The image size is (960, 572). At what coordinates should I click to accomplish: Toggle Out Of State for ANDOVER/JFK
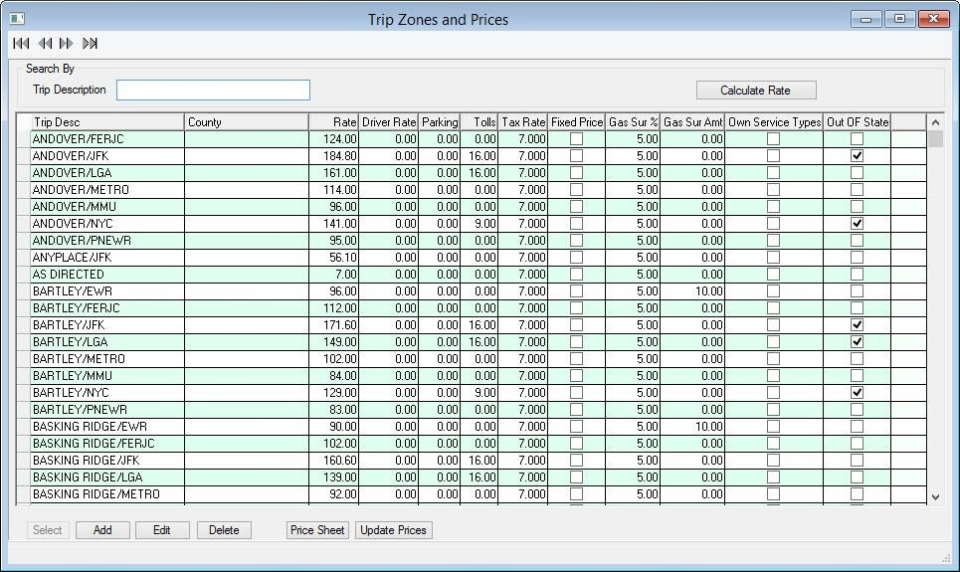click(857, 156)
